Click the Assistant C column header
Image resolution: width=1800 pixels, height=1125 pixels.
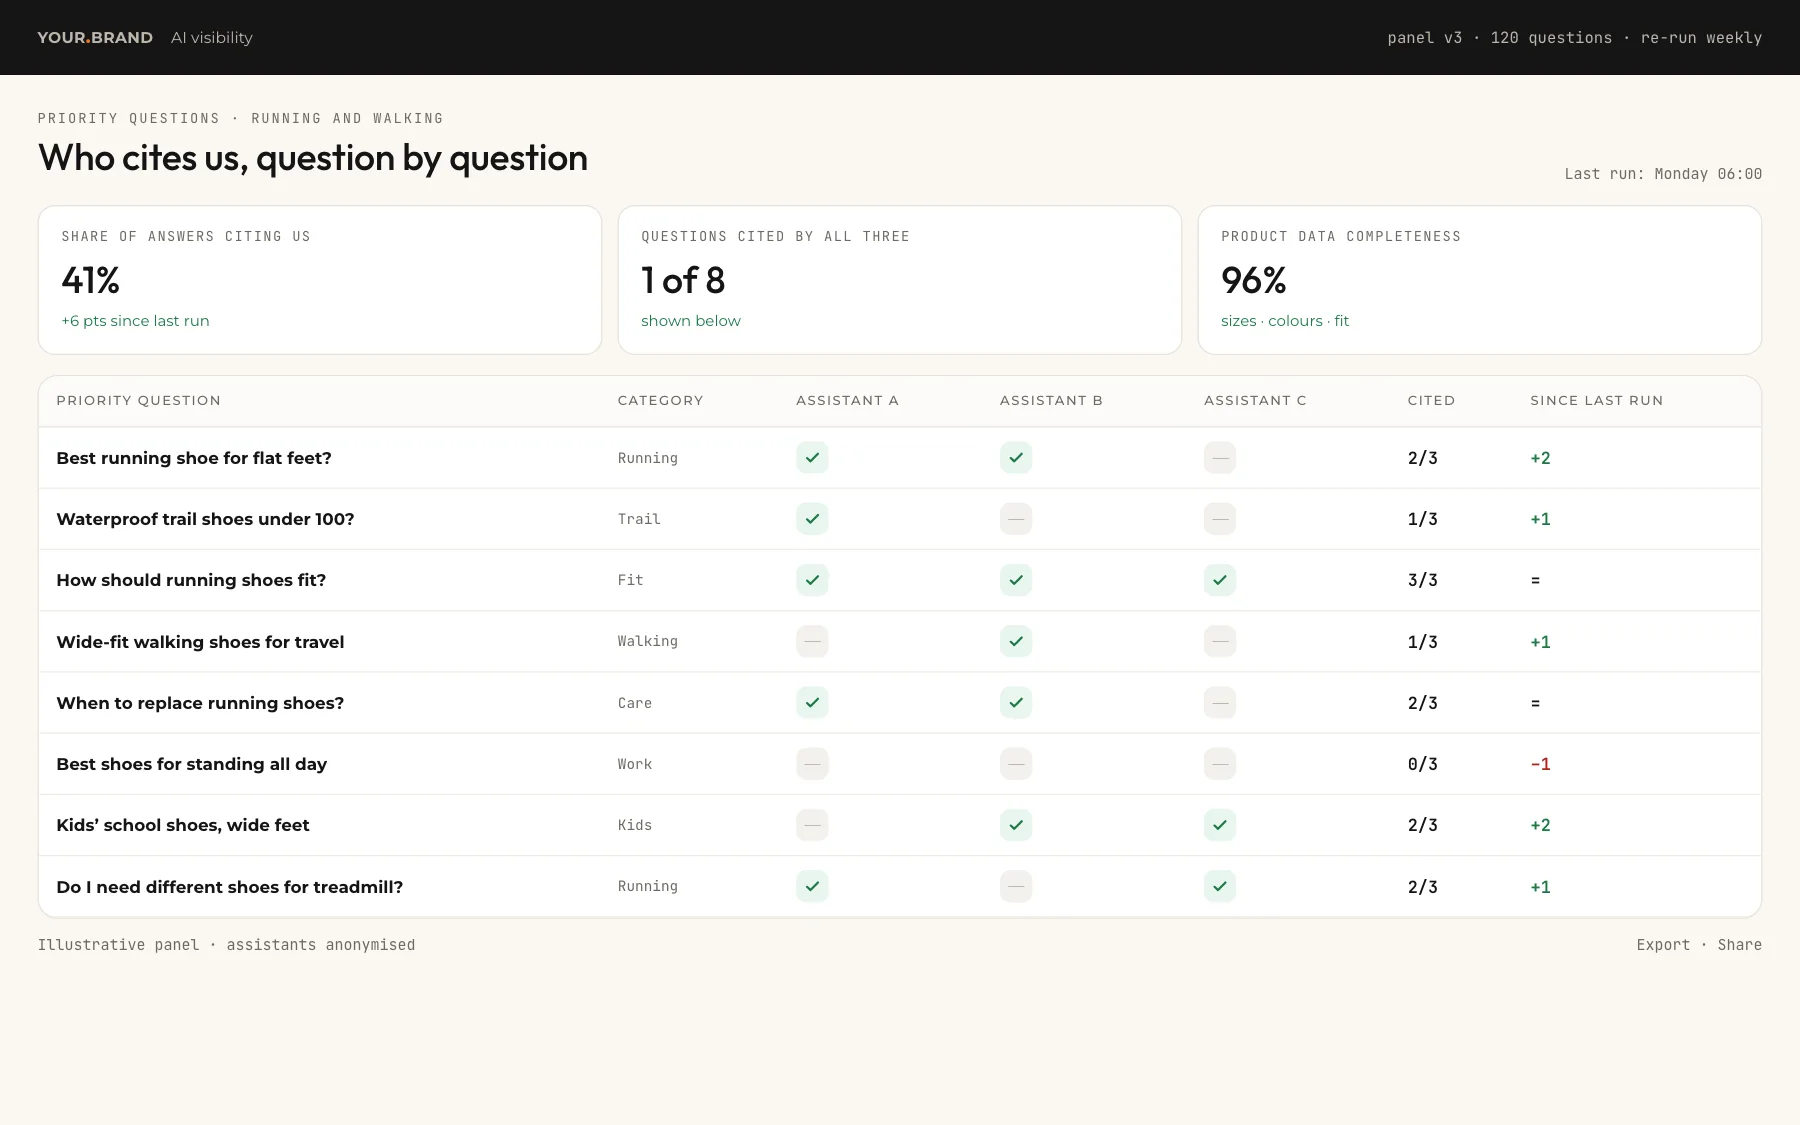(x=1255, y=400)
